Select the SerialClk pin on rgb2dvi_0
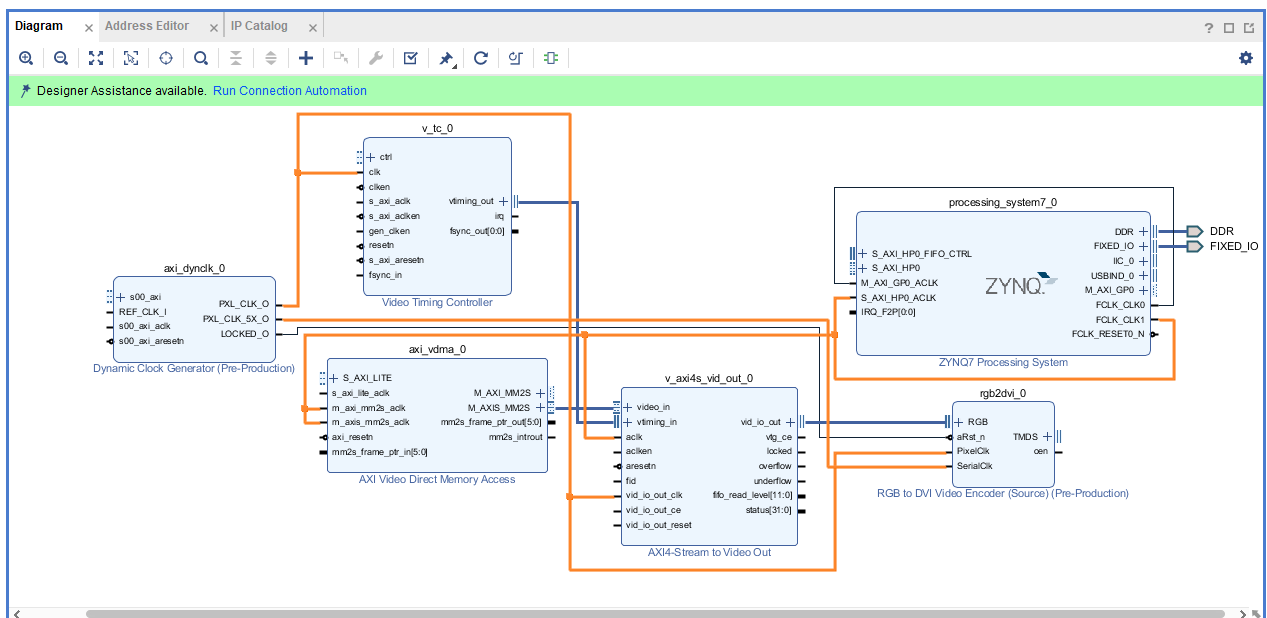This screenshot has width=1267, height=618. (x=975, y=465)
